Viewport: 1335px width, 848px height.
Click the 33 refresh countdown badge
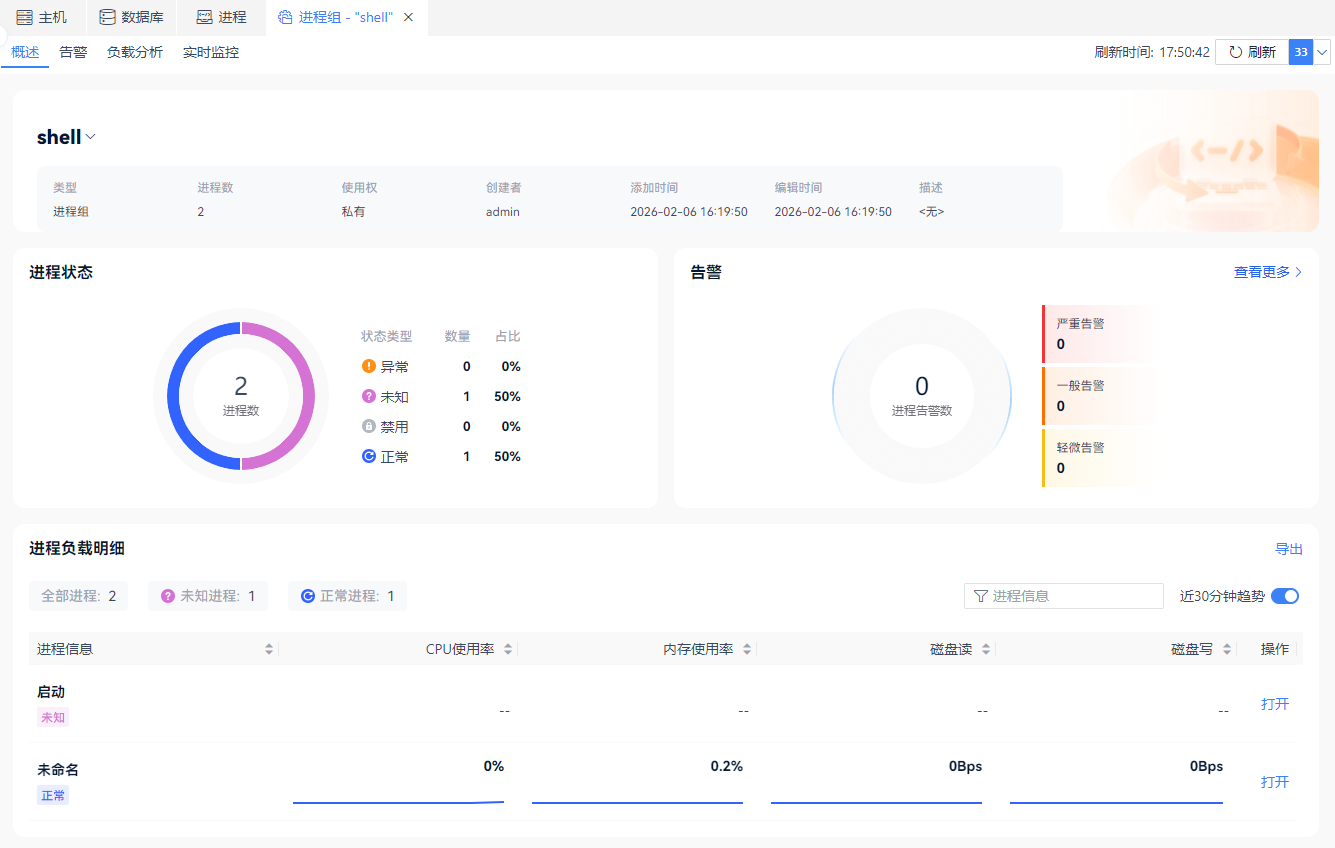(x=1301, y=52)
